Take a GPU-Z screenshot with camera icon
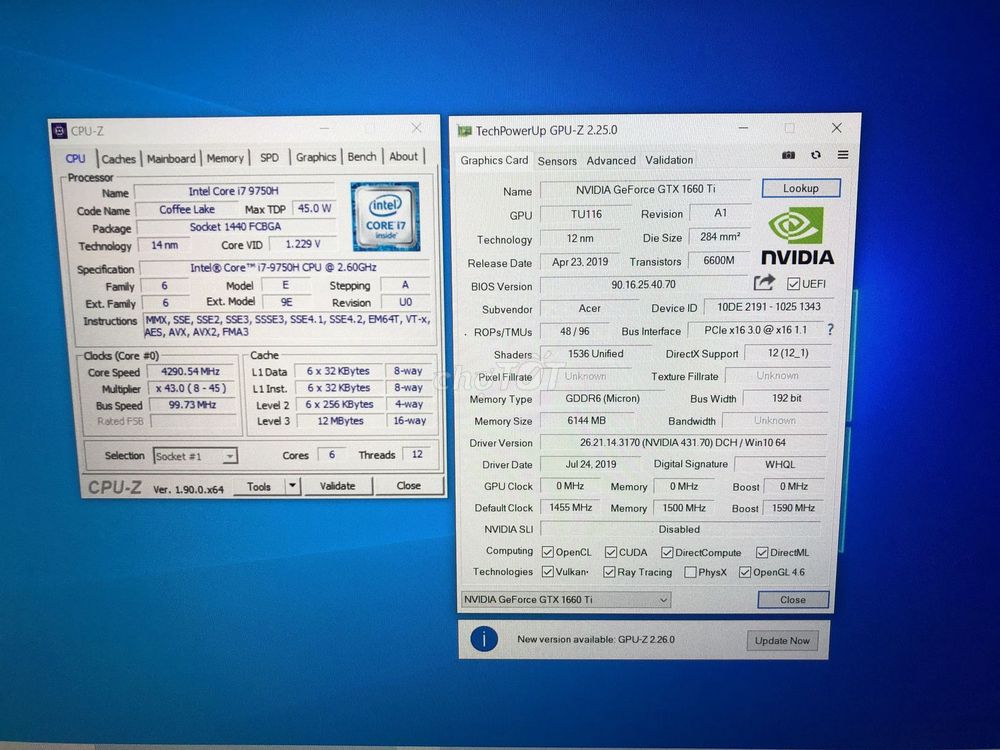 [788, 155]
